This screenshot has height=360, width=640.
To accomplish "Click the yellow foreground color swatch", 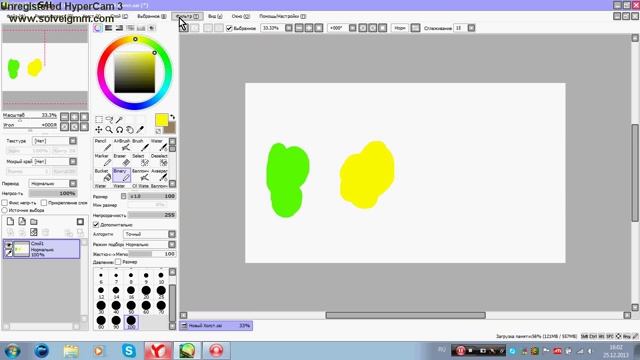I will click(x=162, y=120).
